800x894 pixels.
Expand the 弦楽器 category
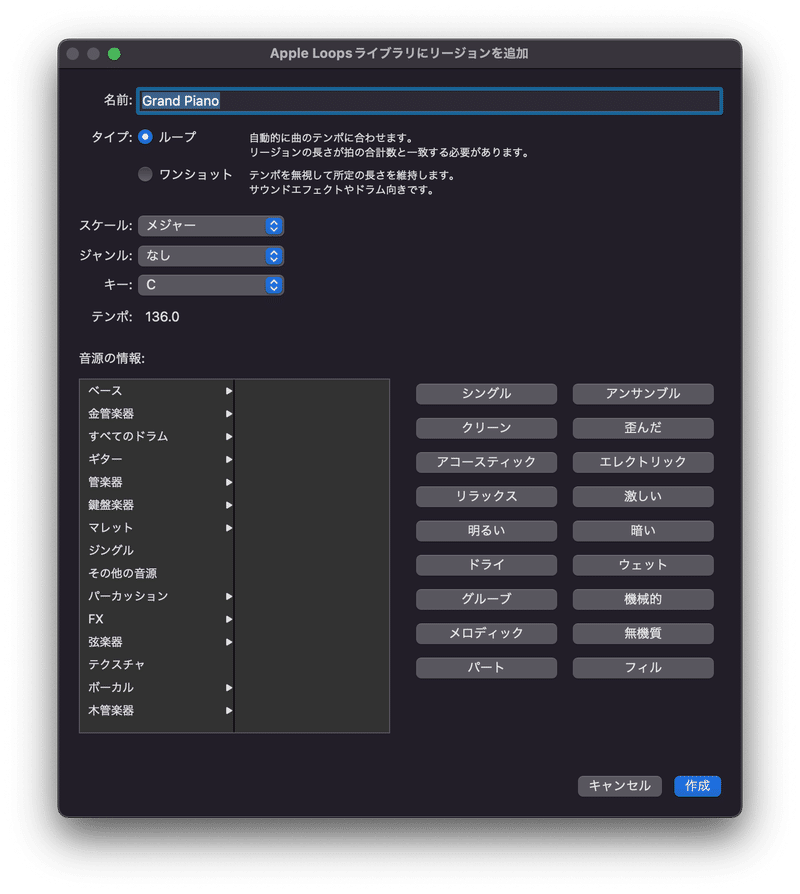click(157, 641)
